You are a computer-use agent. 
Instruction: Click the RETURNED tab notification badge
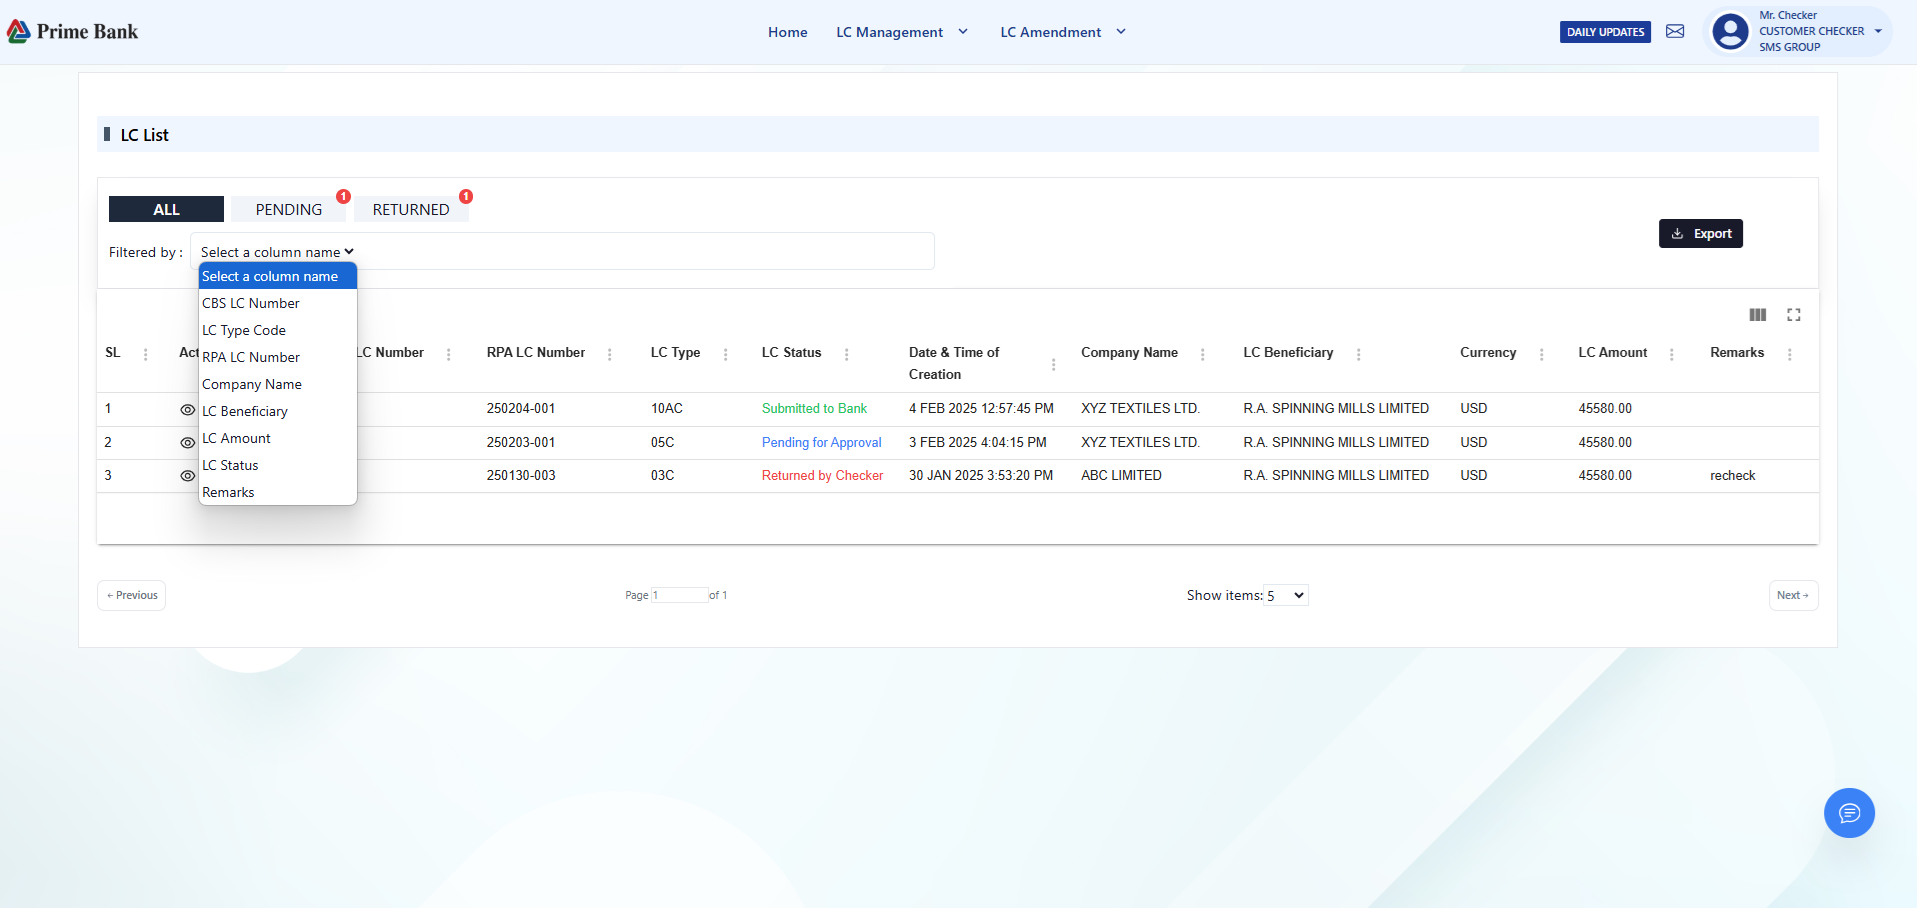coord(466,196)
